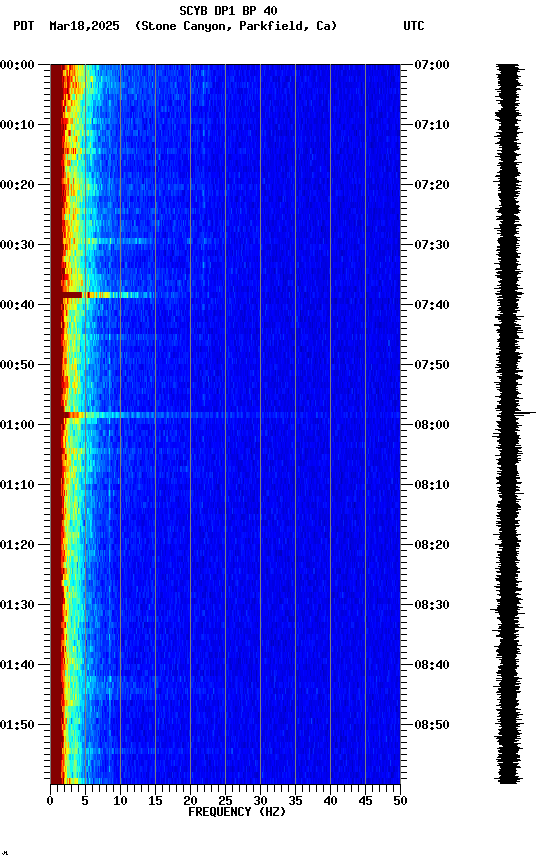Click the '00:50' PDT time label
The image size is (552, 864).
17,365
